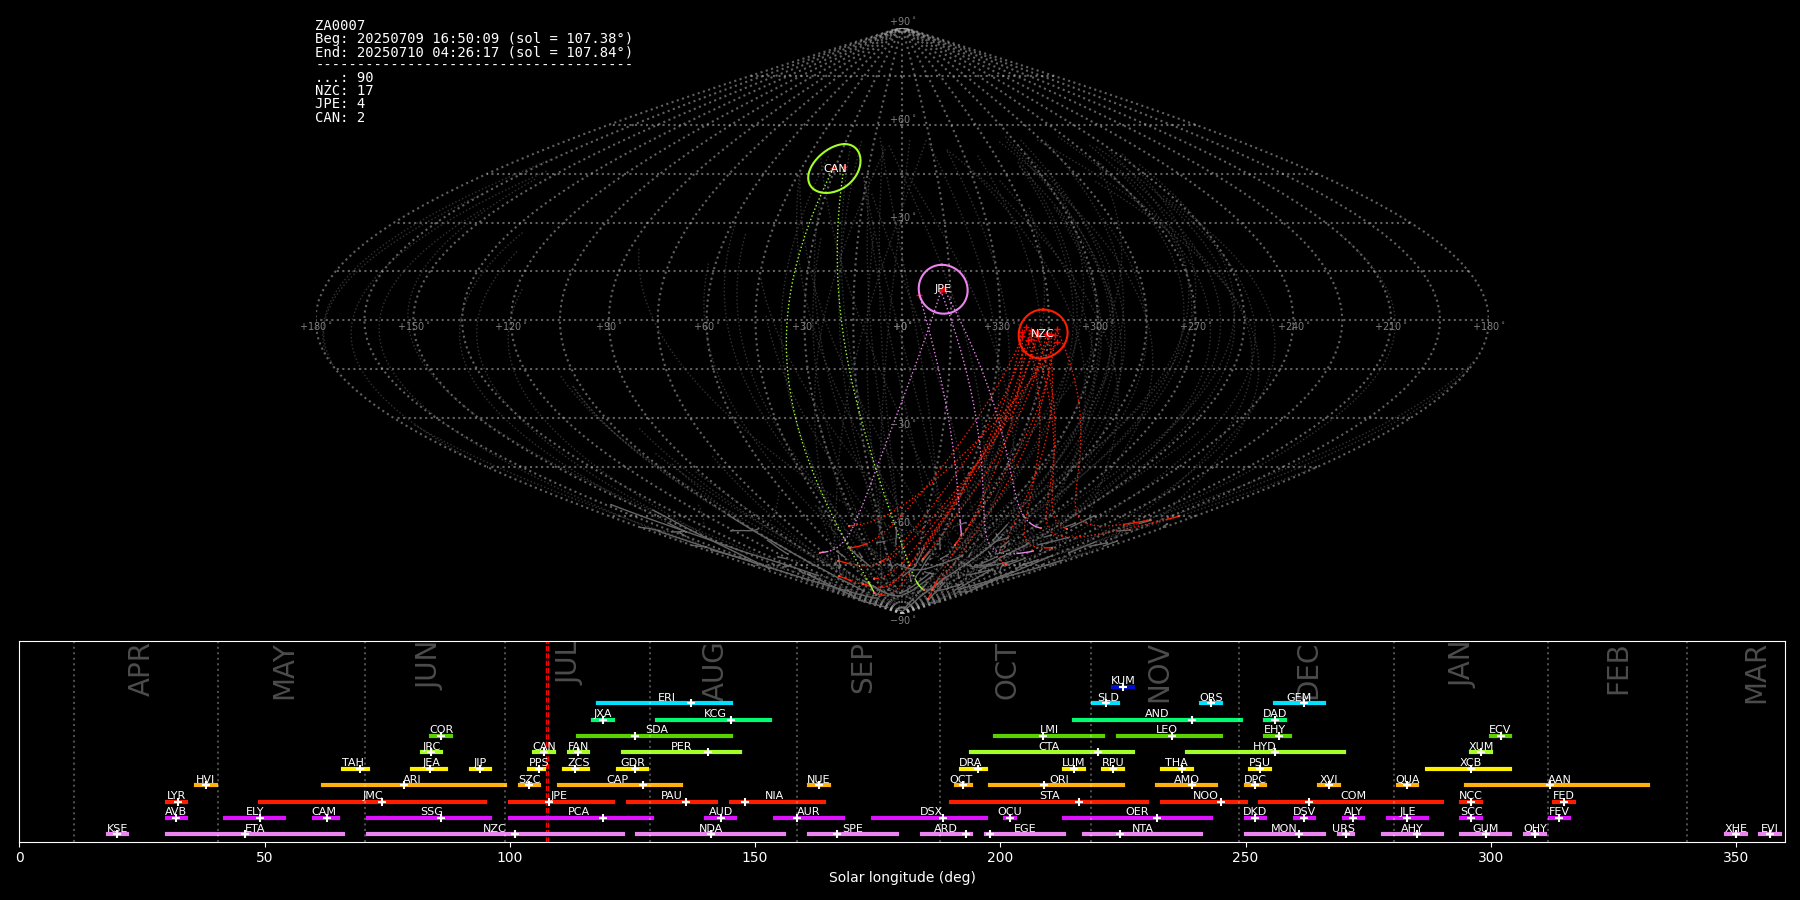The image size is (1800, 900).
Task: Click the CAP shower bar in timeline
Action: (620, 785)
